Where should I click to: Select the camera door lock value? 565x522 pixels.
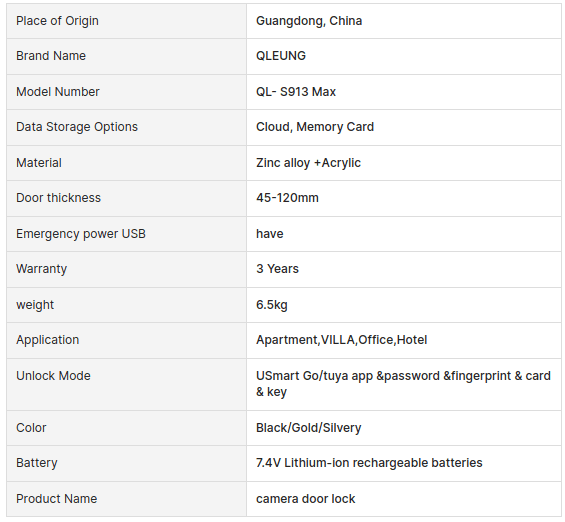click(306, 499)
